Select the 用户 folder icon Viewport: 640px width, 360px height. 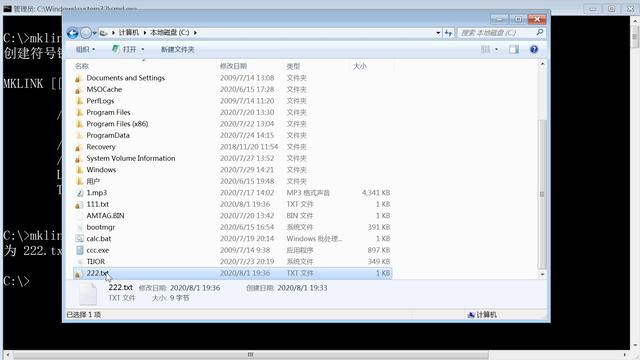click(79, 181)
